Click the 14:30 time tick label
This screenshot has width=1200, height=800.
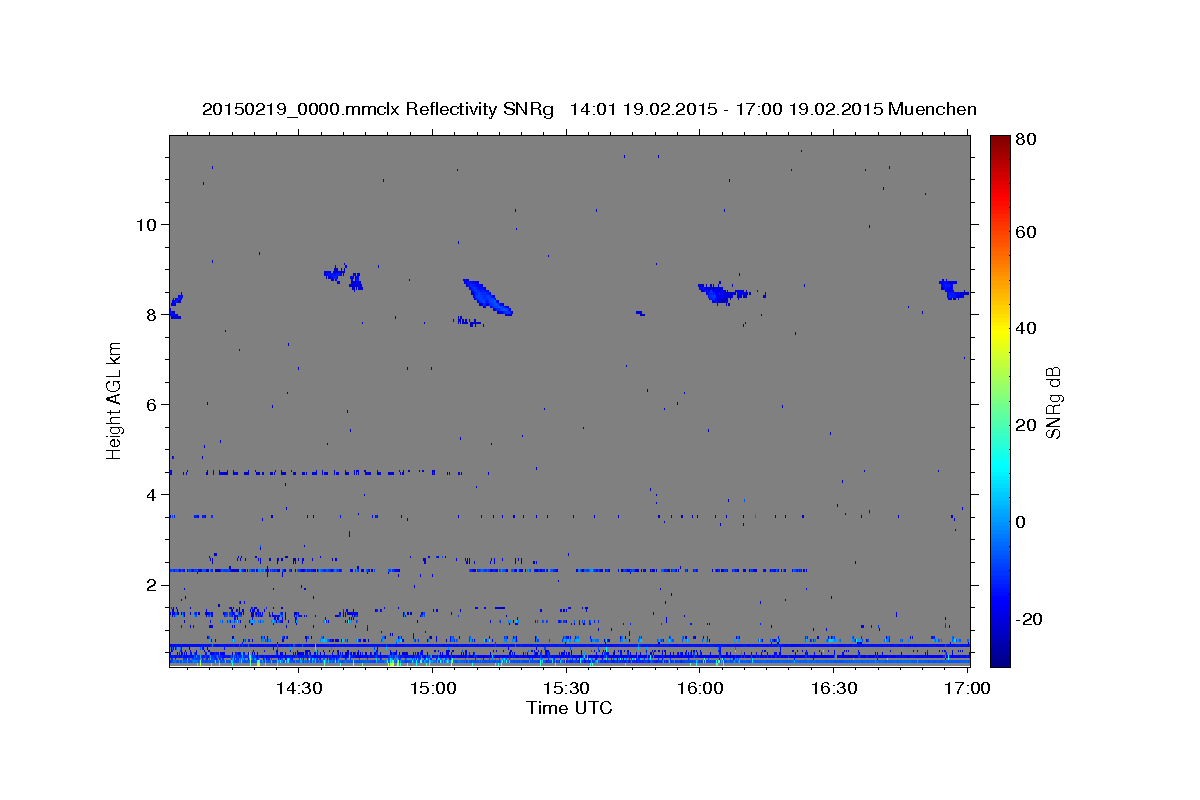point(298,688)
